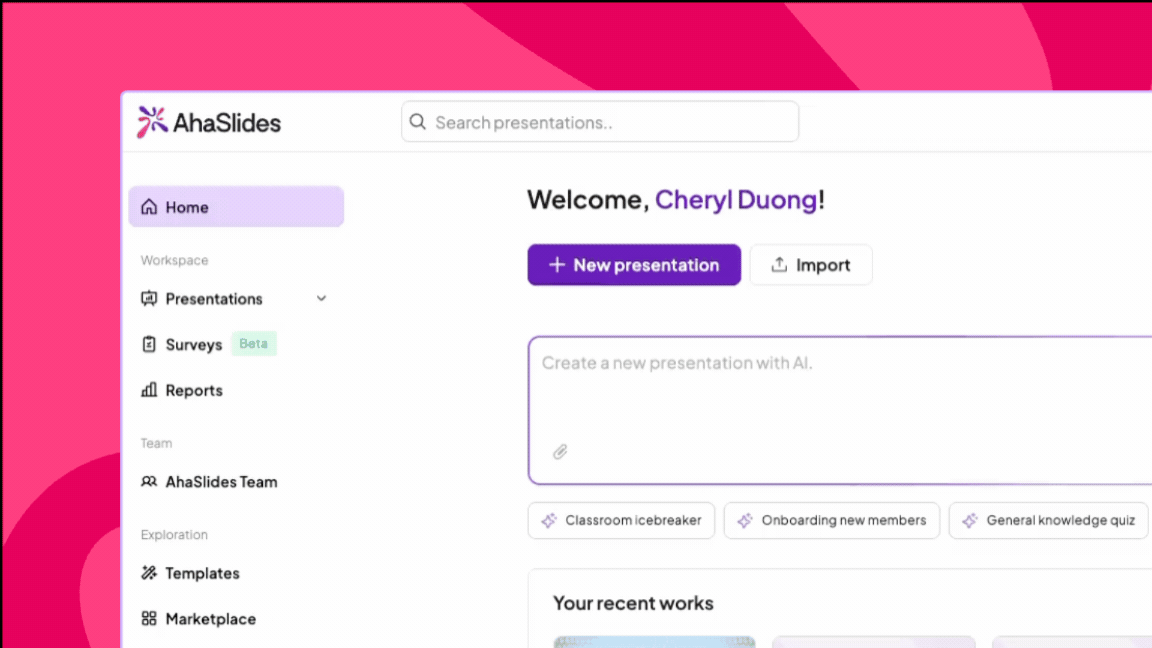
Task: Click the Presentations slide icon
Action: [149, 298]
